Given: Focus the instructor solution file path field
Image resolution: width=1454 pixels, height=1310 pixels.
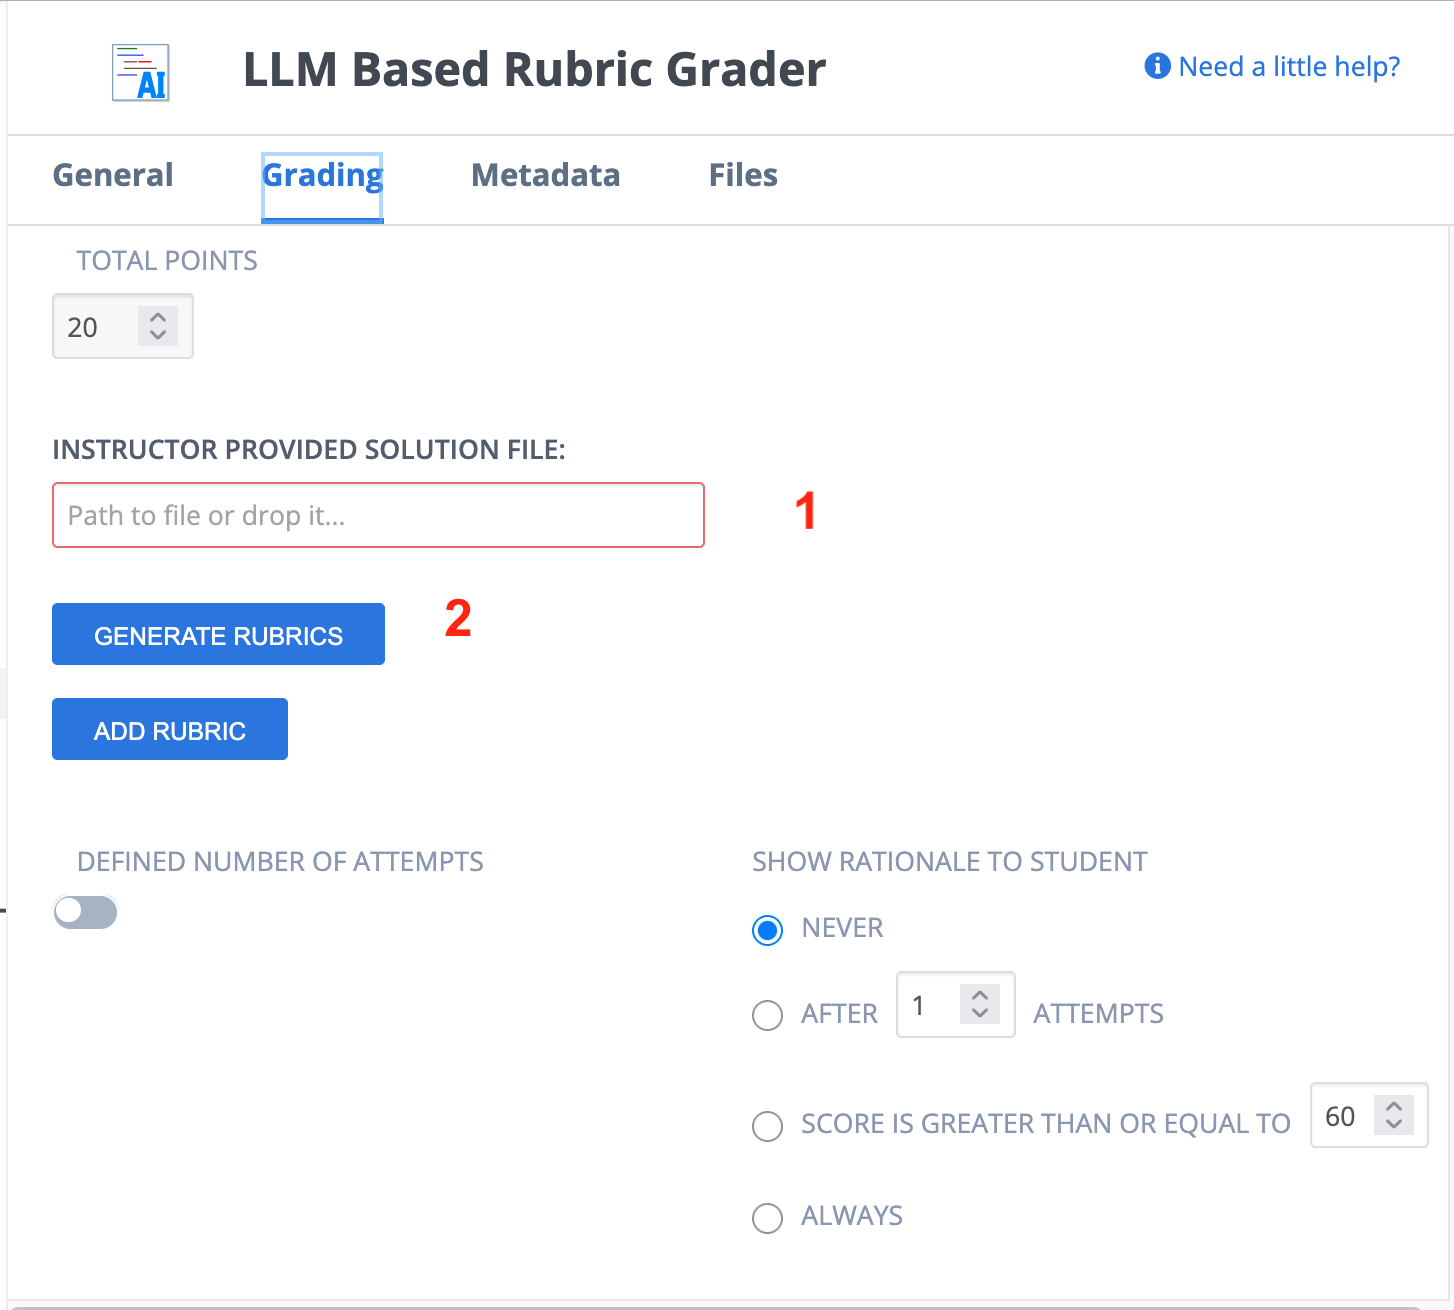Looking at the screenshot, I should (378, 515).
